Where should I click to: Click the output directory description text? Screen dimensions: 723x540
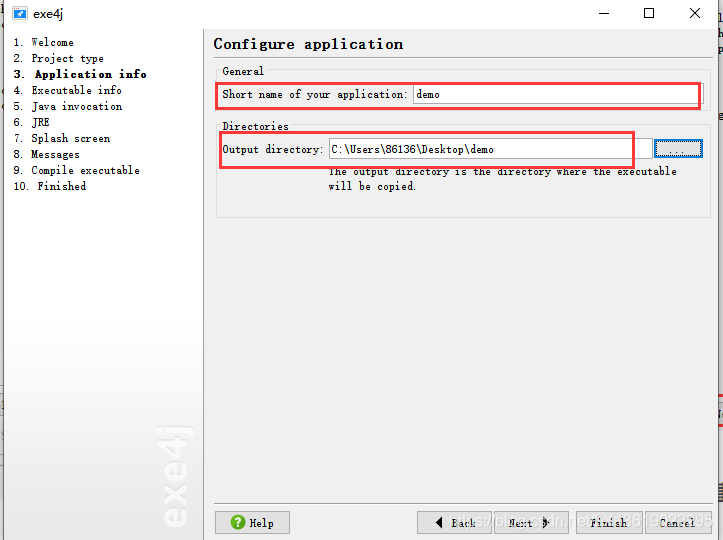click(x=503, y=179)
